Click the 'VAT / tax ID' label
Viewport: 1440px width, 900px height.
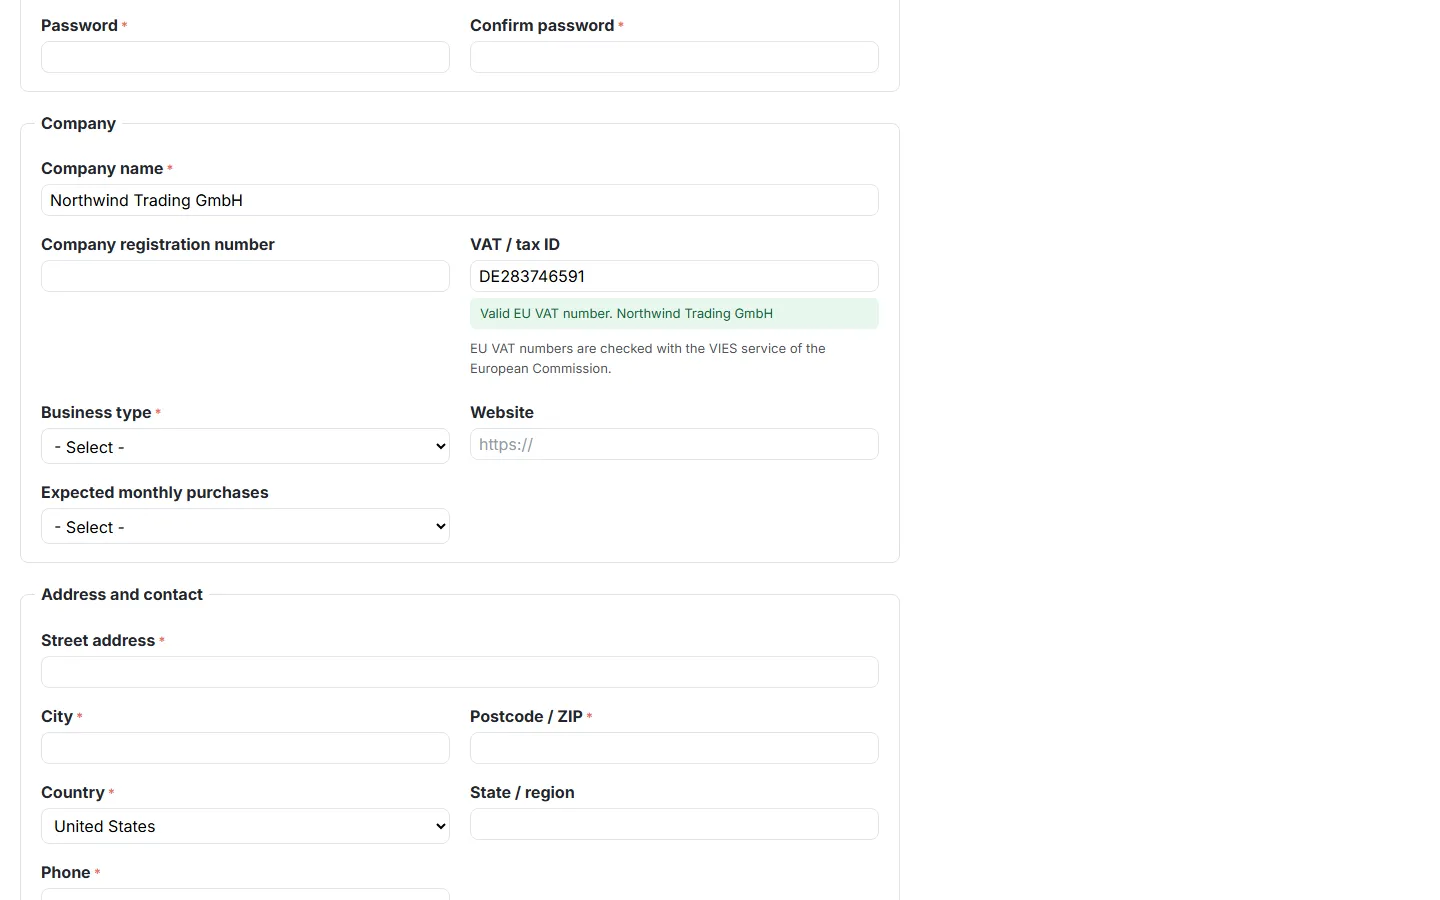[515, 244]
